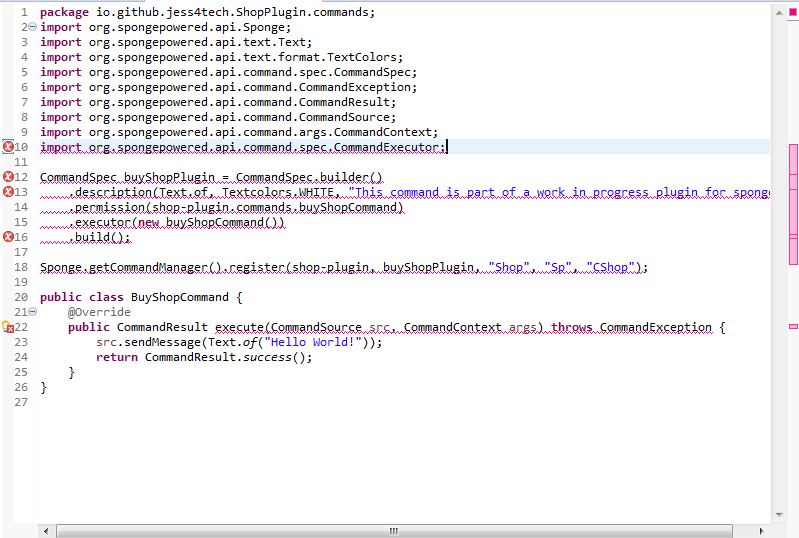Click the .description(Text.of line

[419, 192]
